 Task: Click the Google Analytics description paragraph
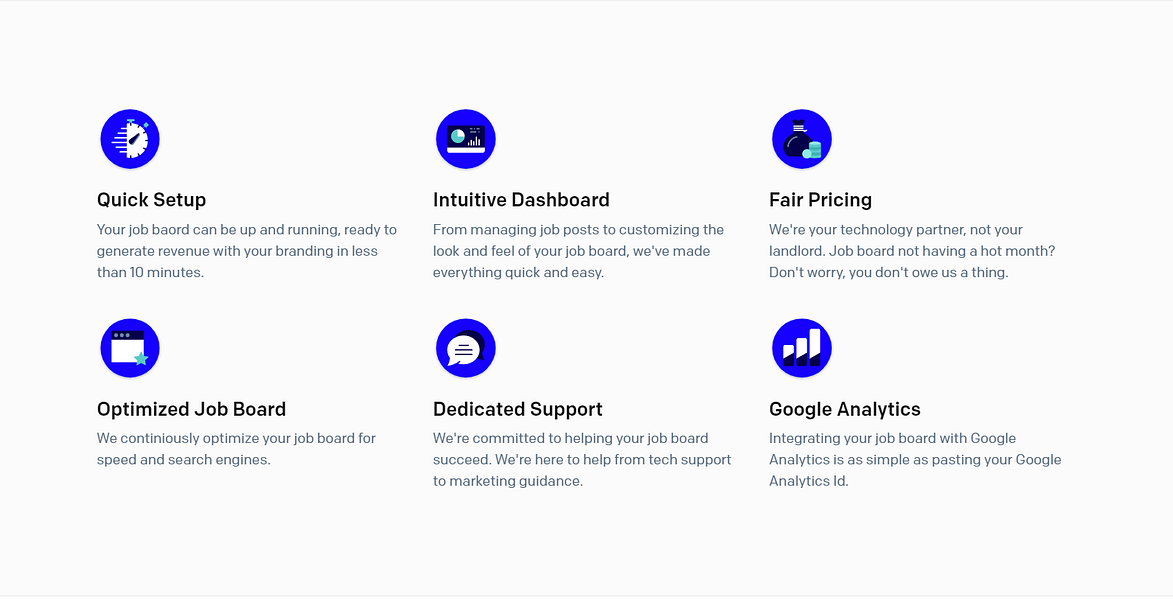click(915, 460)
